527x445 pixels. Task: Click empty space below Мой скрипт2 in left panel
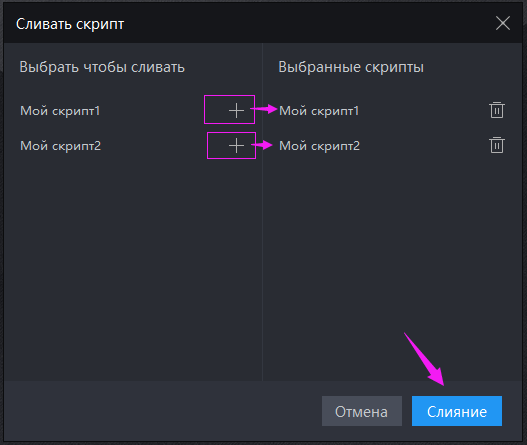(133, 269)
